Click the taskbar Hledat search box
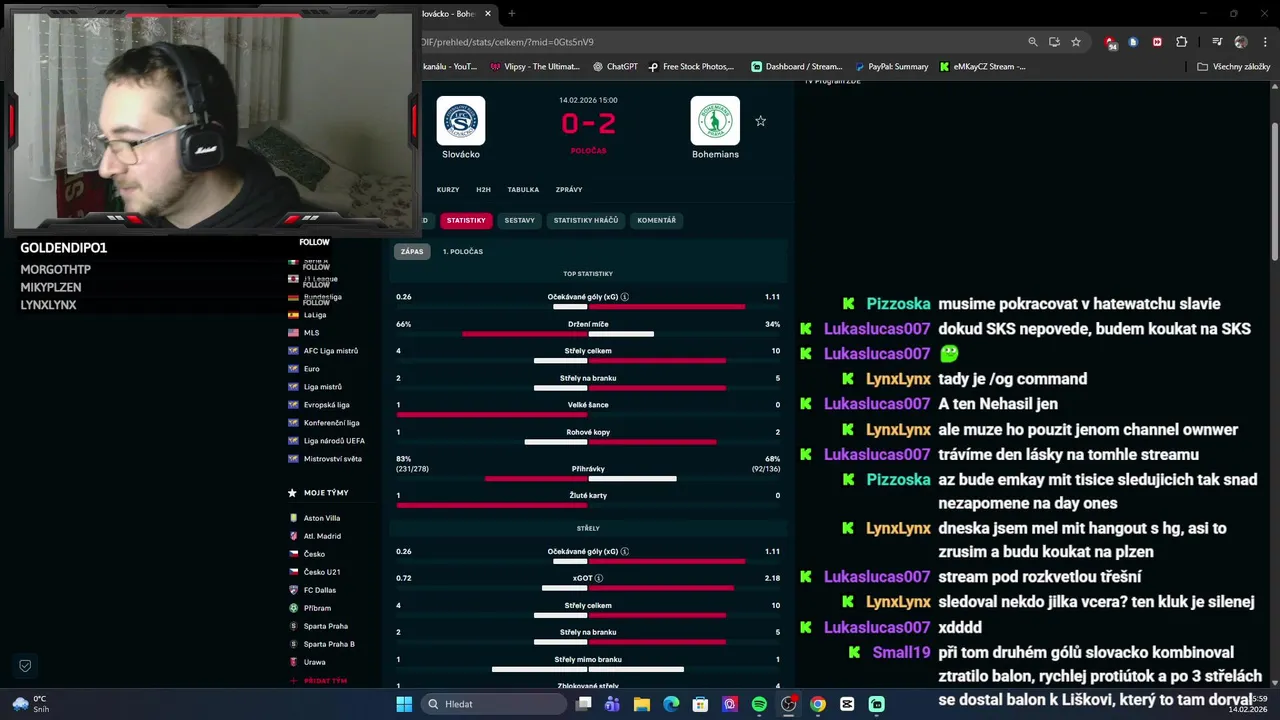The image size is (1280, 720). [x=493, y=704]
